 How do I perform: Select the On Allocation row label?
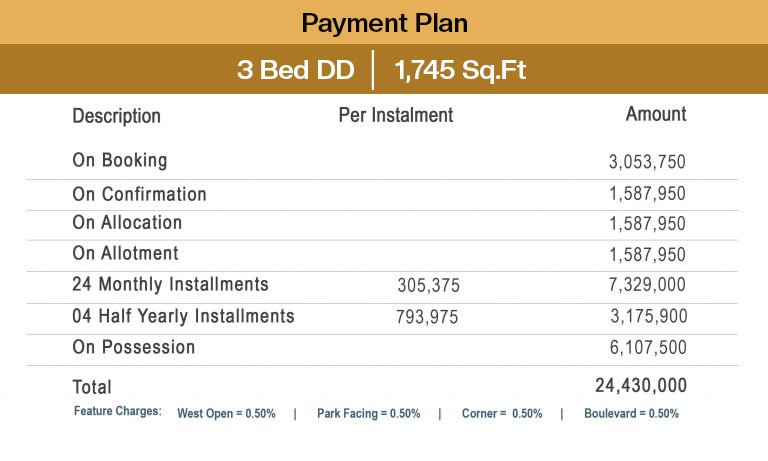pos(127,222)
